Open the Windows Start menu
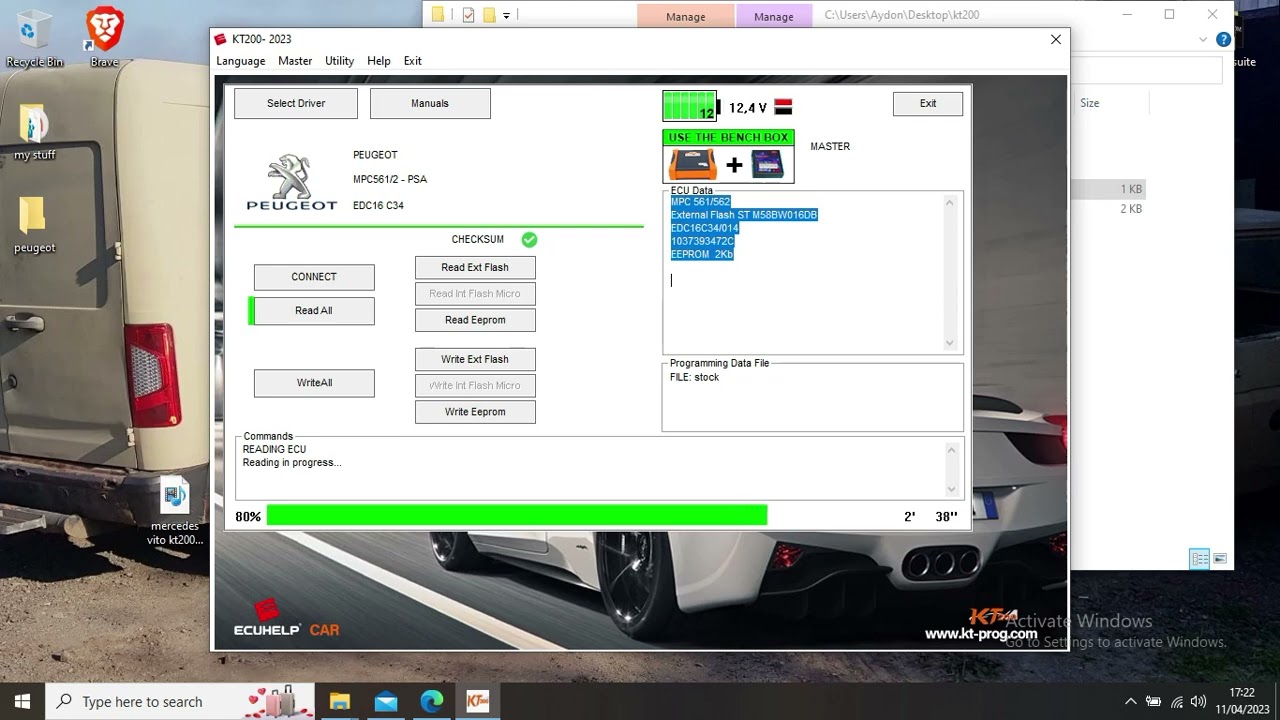 click(22, 701)
